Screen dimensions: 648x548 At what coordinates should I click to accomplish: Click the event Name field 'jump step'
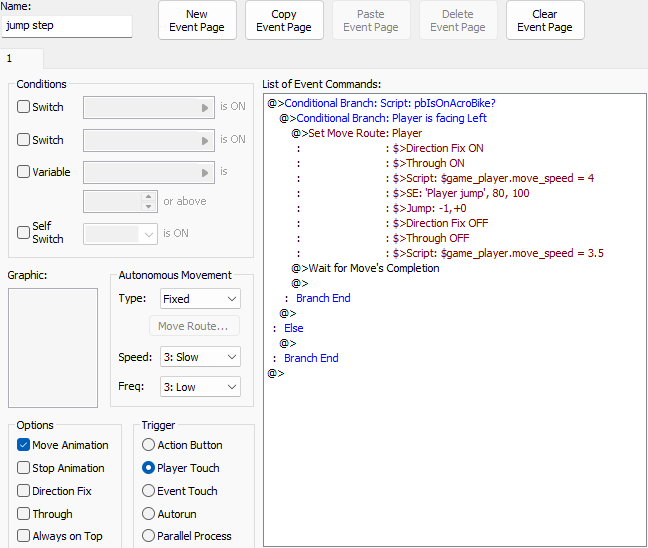point(67,26)
